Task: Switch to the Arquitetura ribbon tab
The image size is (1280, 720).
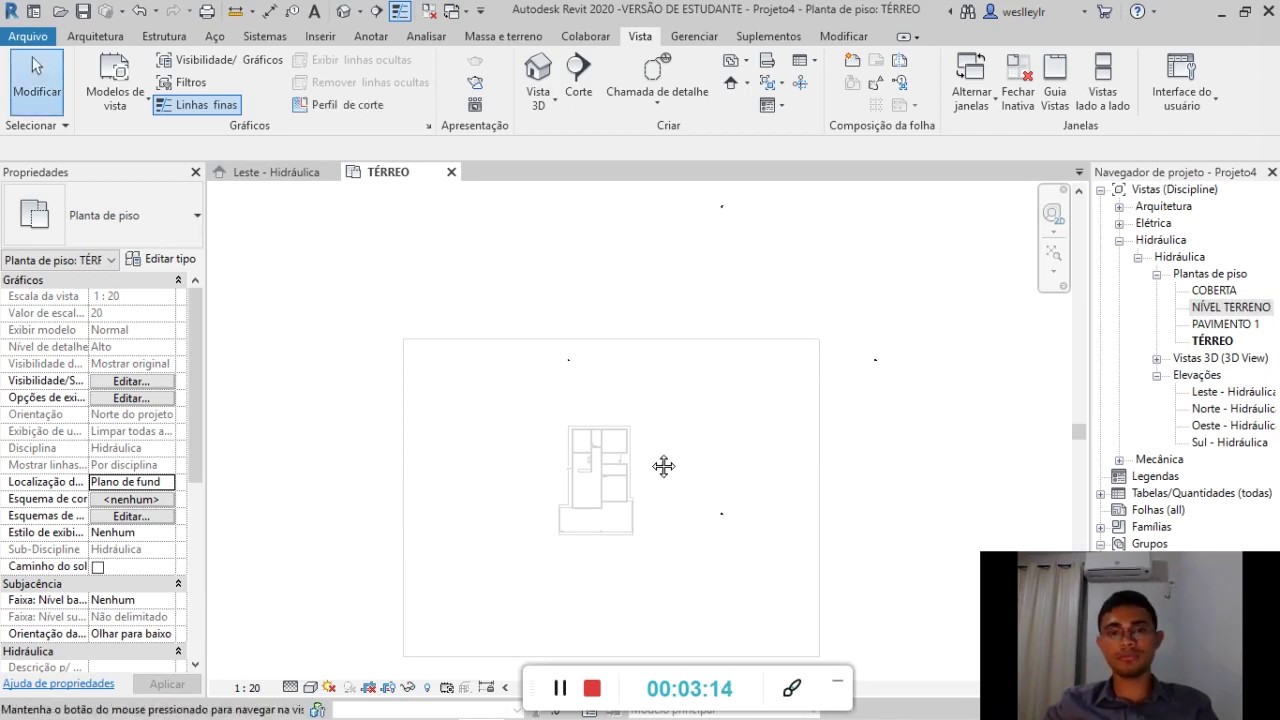Action: (95, 36)
